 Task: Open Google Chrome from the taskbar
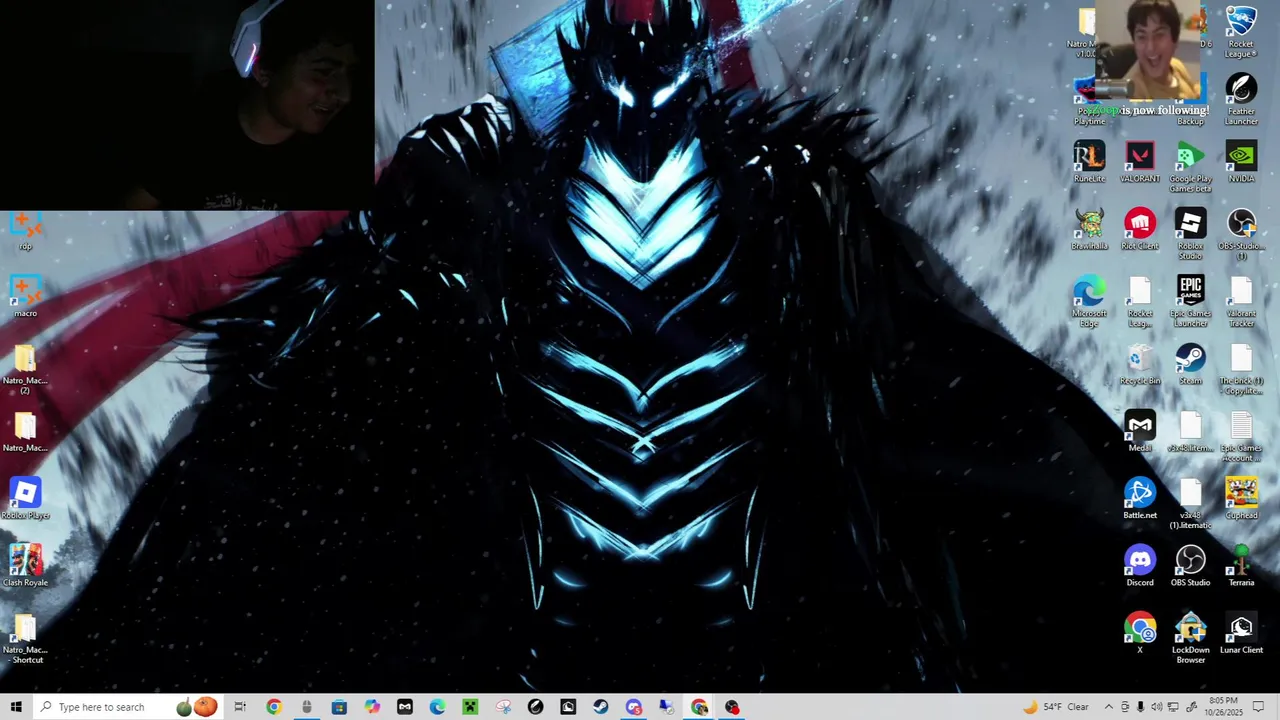click(x=273, y=707)
